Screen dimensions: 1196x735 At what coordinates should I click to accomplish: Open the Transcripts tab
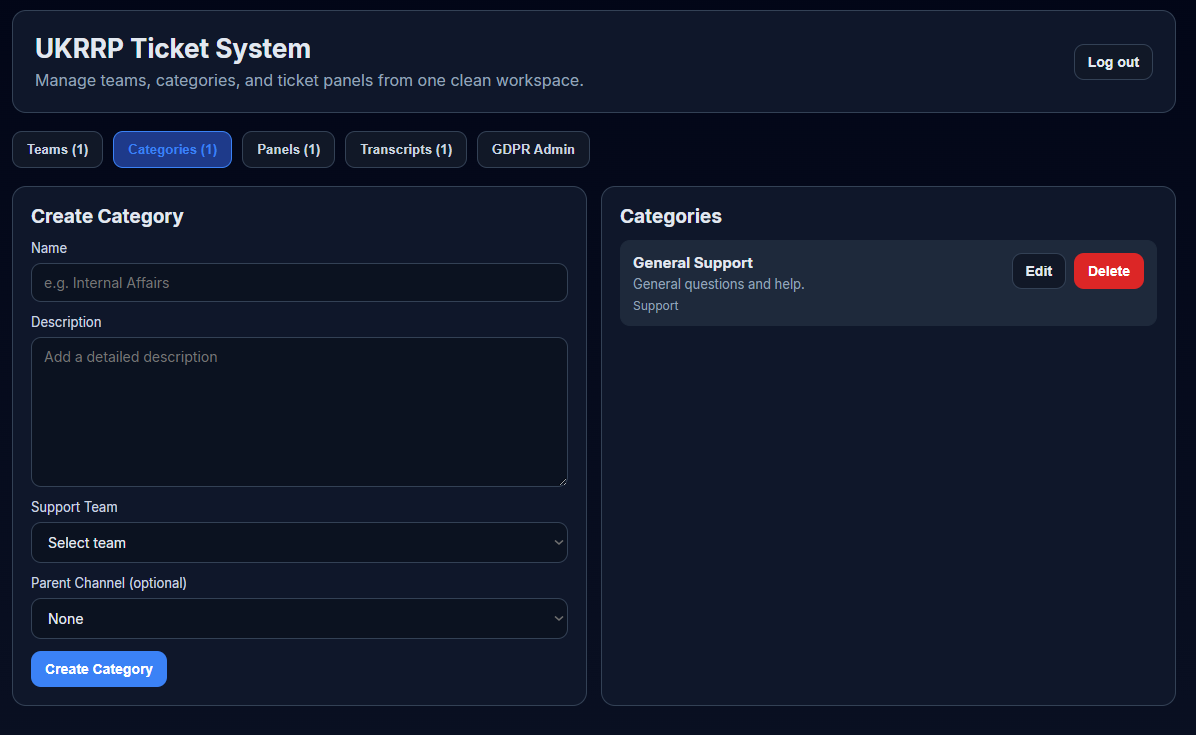(x=405, y=149)
